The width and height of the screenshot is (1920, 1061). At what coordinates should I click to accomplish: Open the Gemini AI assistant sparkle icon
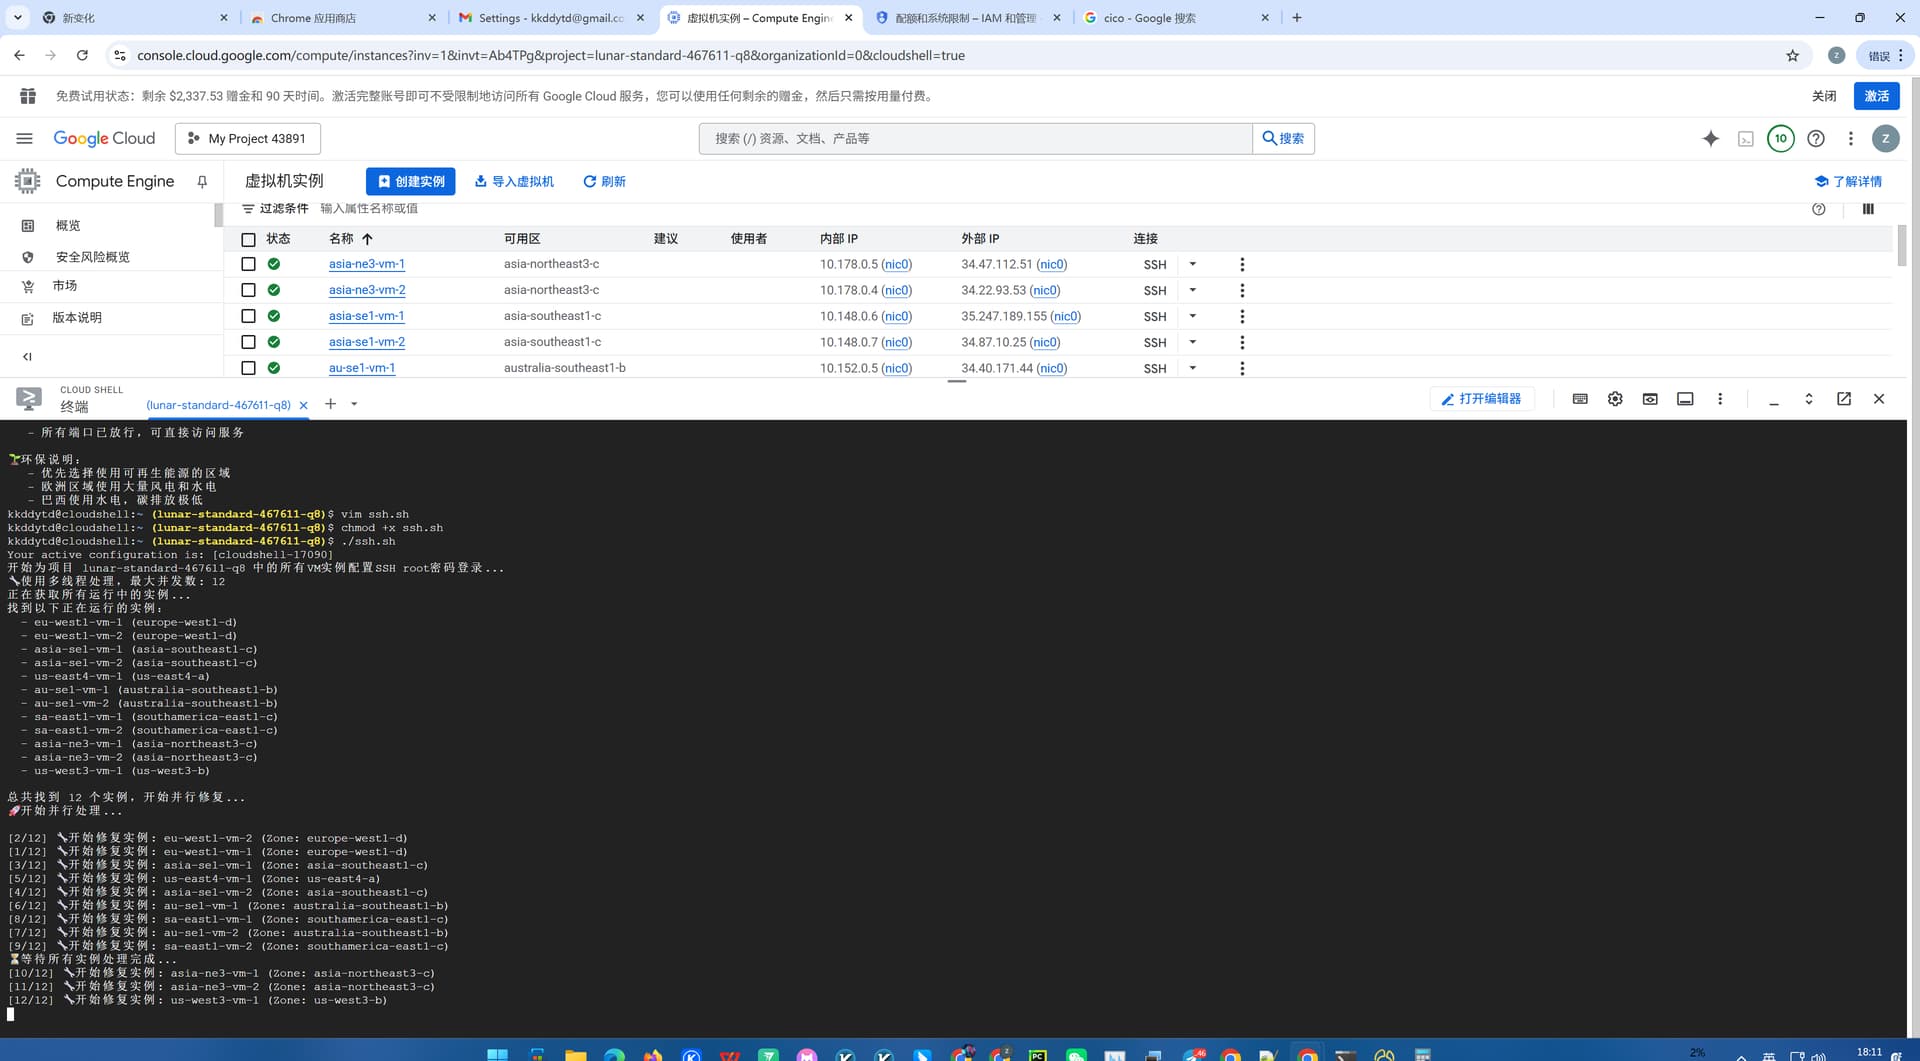[x=1710, y=139]
